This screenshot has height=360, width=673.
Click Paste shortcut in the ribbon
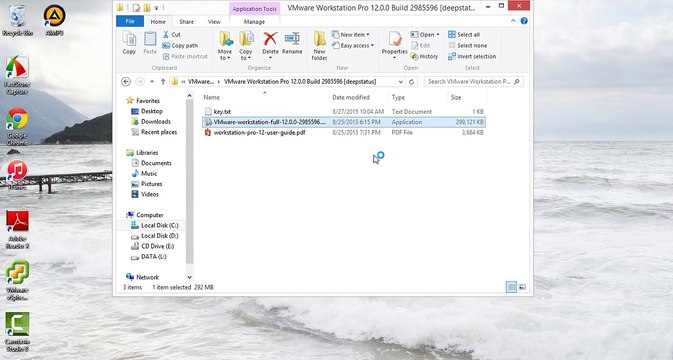[185, 56]
